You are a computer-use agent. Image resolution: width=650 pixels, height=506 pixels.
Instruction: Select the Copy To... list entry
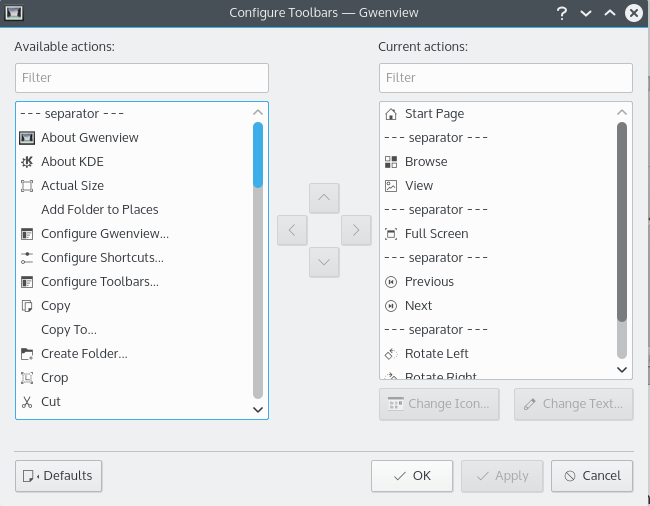(x=69, y=330)
